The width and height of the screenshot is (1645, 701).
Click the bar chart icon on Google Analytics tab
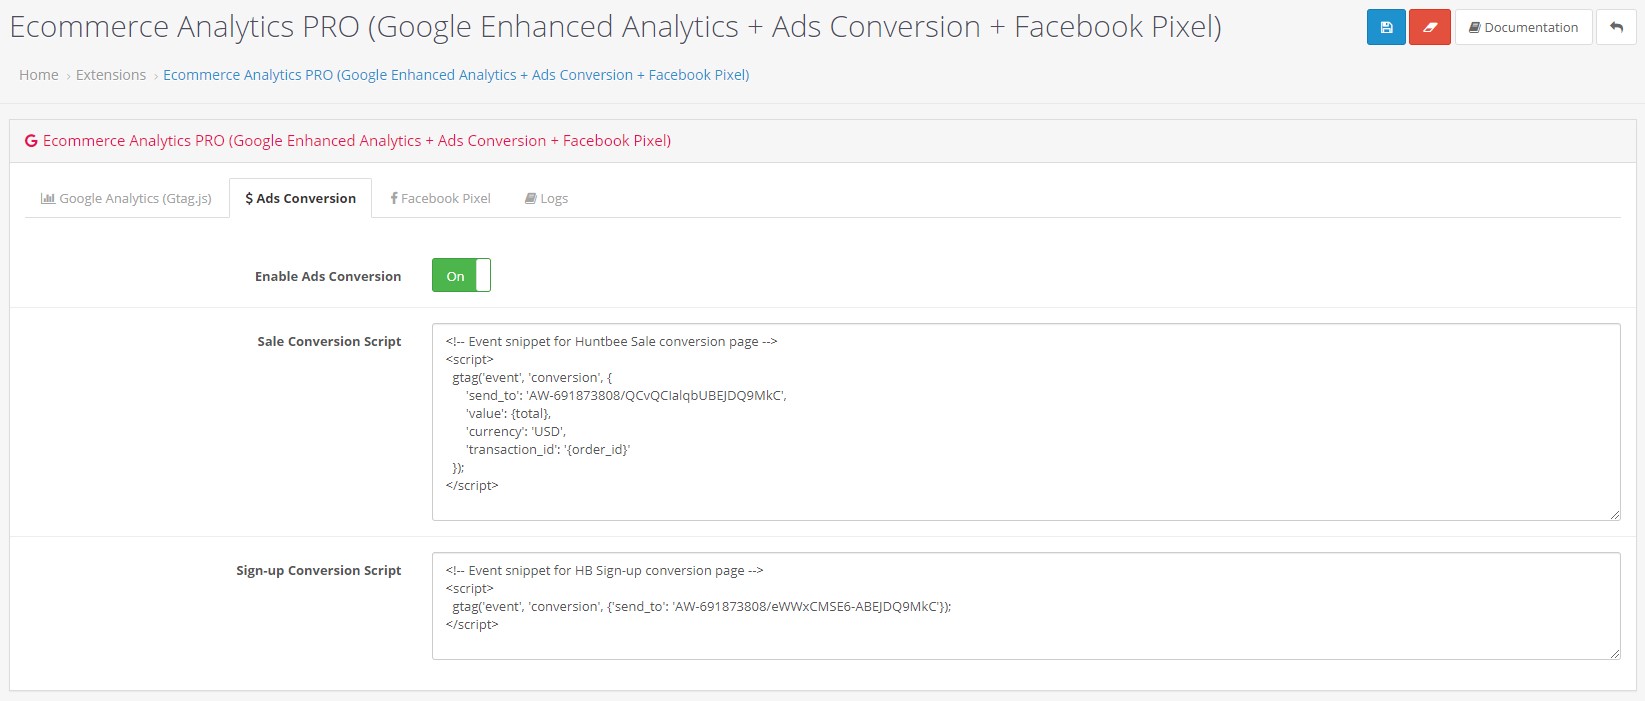click(x=47, y=198)
